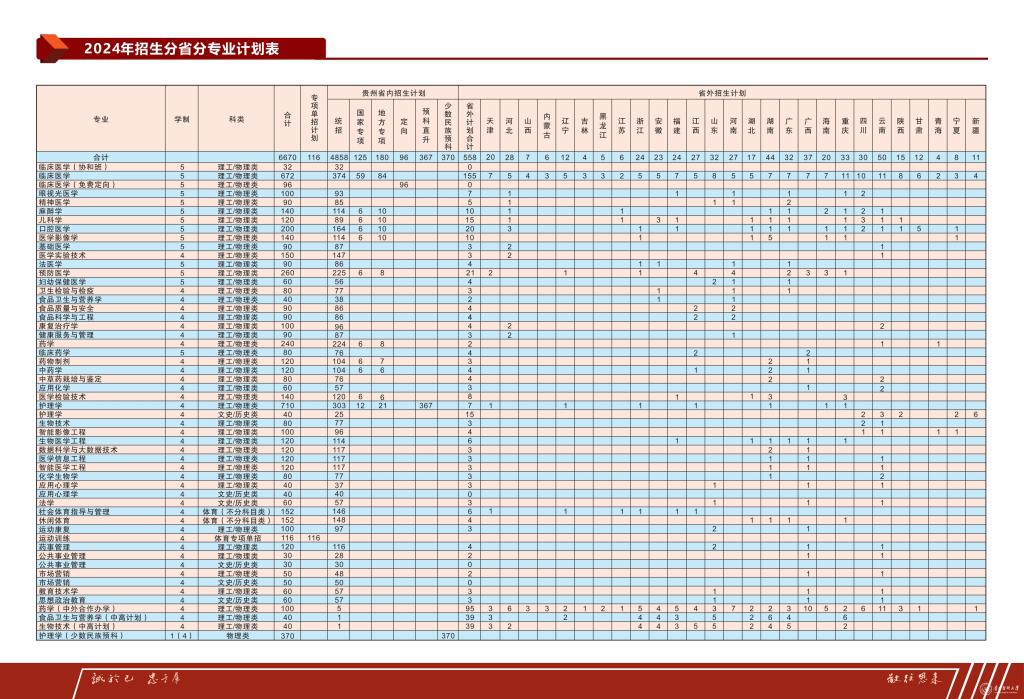Select the 统招 column header
1024x699 pixels.
(x=338, y=125)
